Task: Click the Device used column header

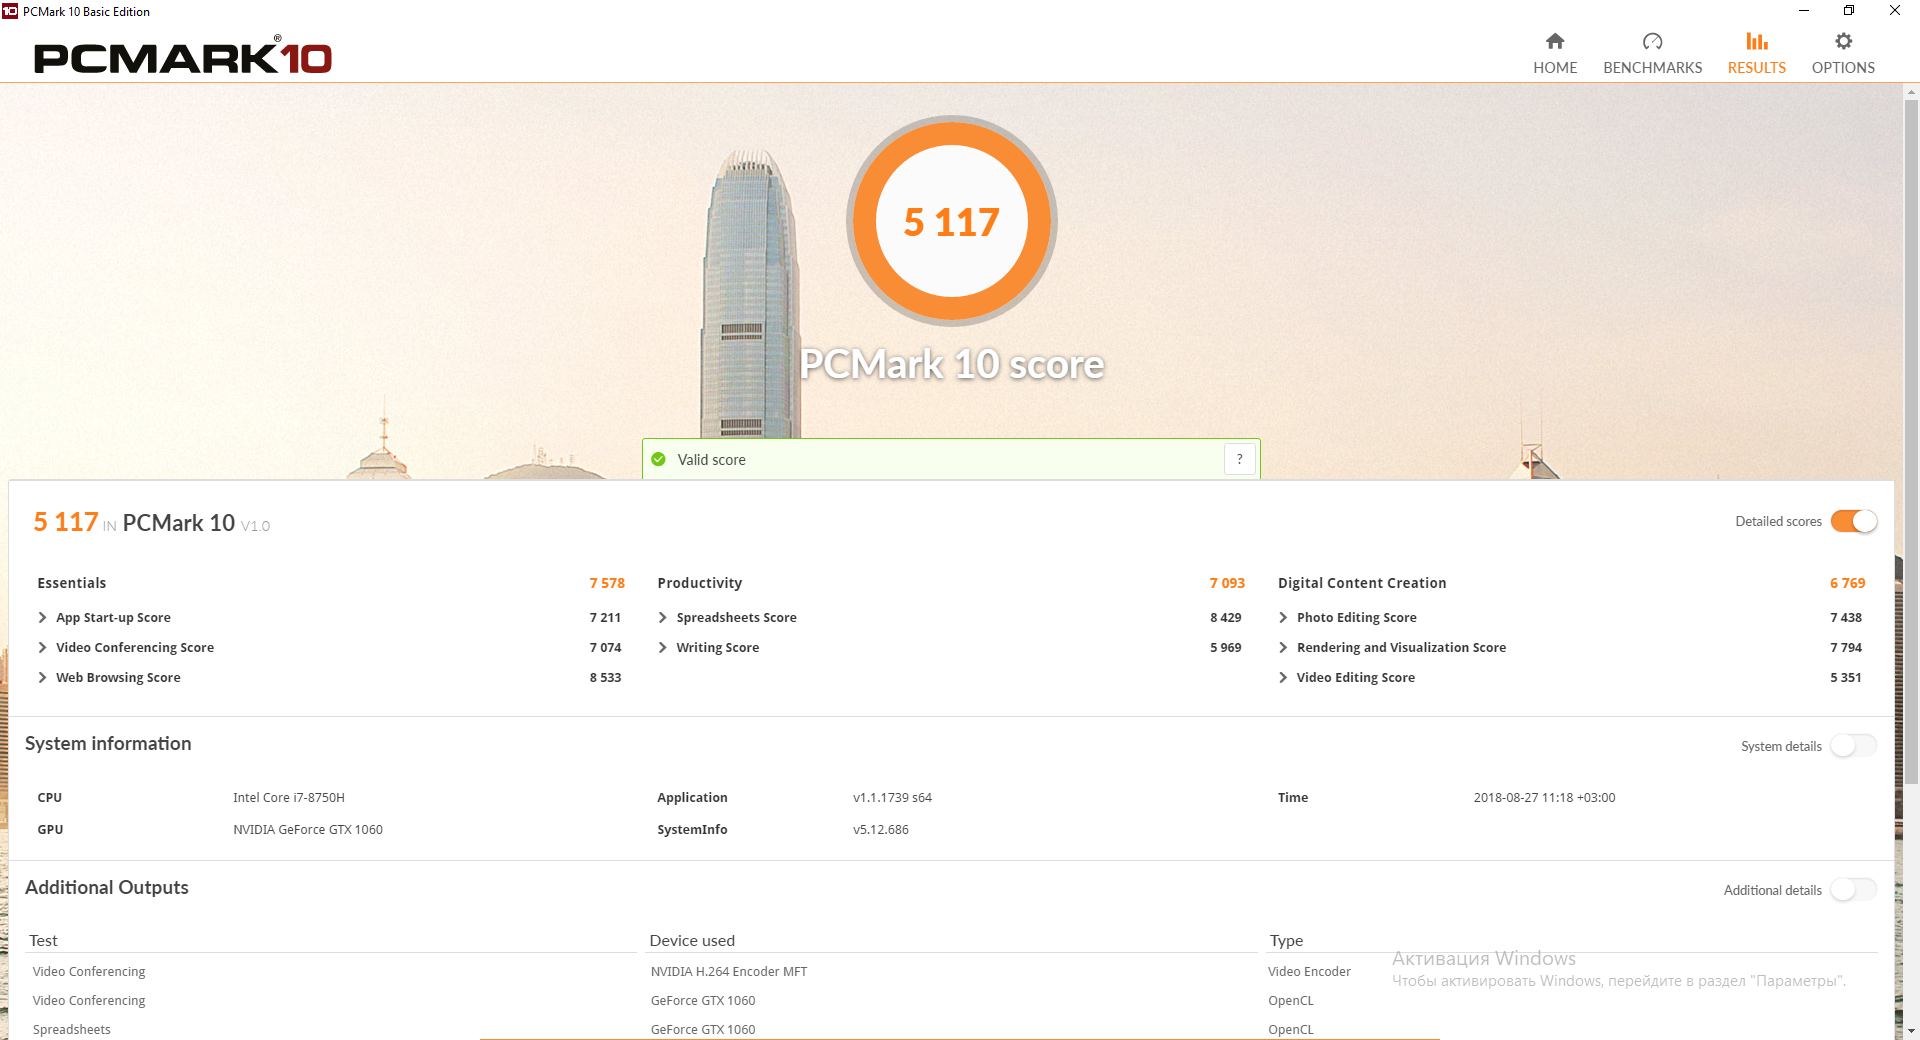Action: point(692,941)
